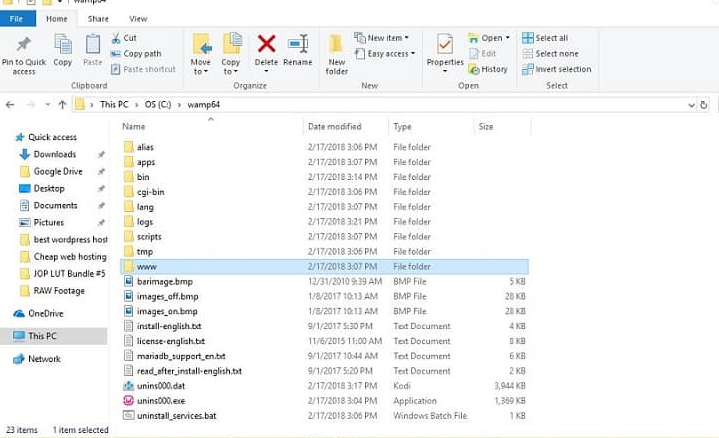Choose Copy path in Clipboard group
The width and height of the screenshot is (719, 438).
(136, 54)
